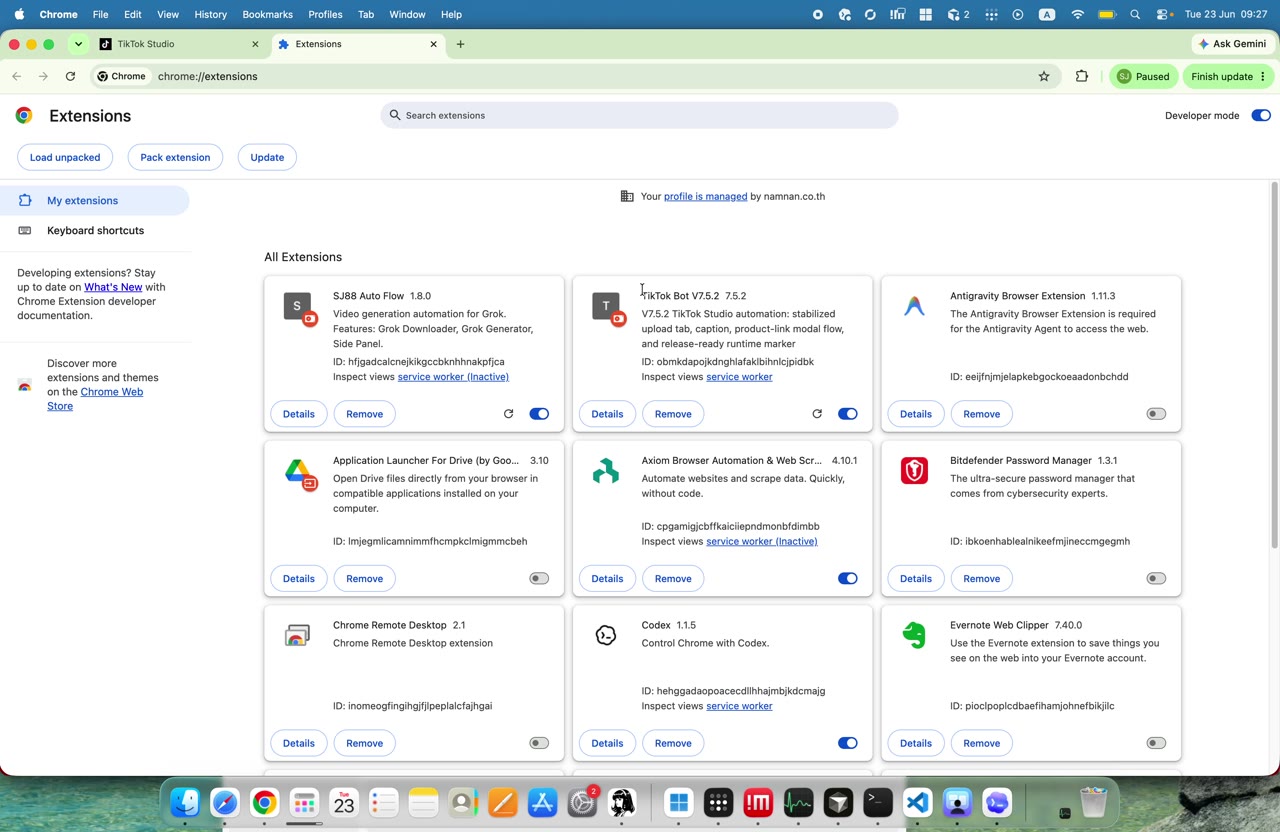
Task: Open the What's New link
Action: [x=113, y=287]
